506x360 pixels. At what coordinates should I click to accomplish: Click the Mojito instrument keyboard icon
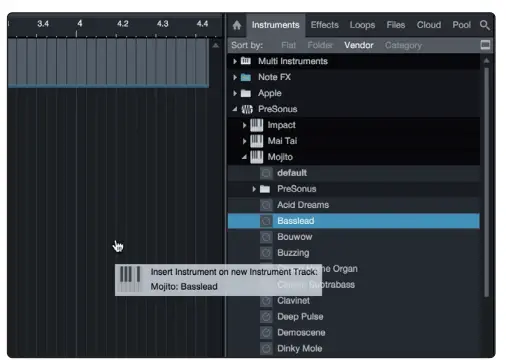click(257, 157)
